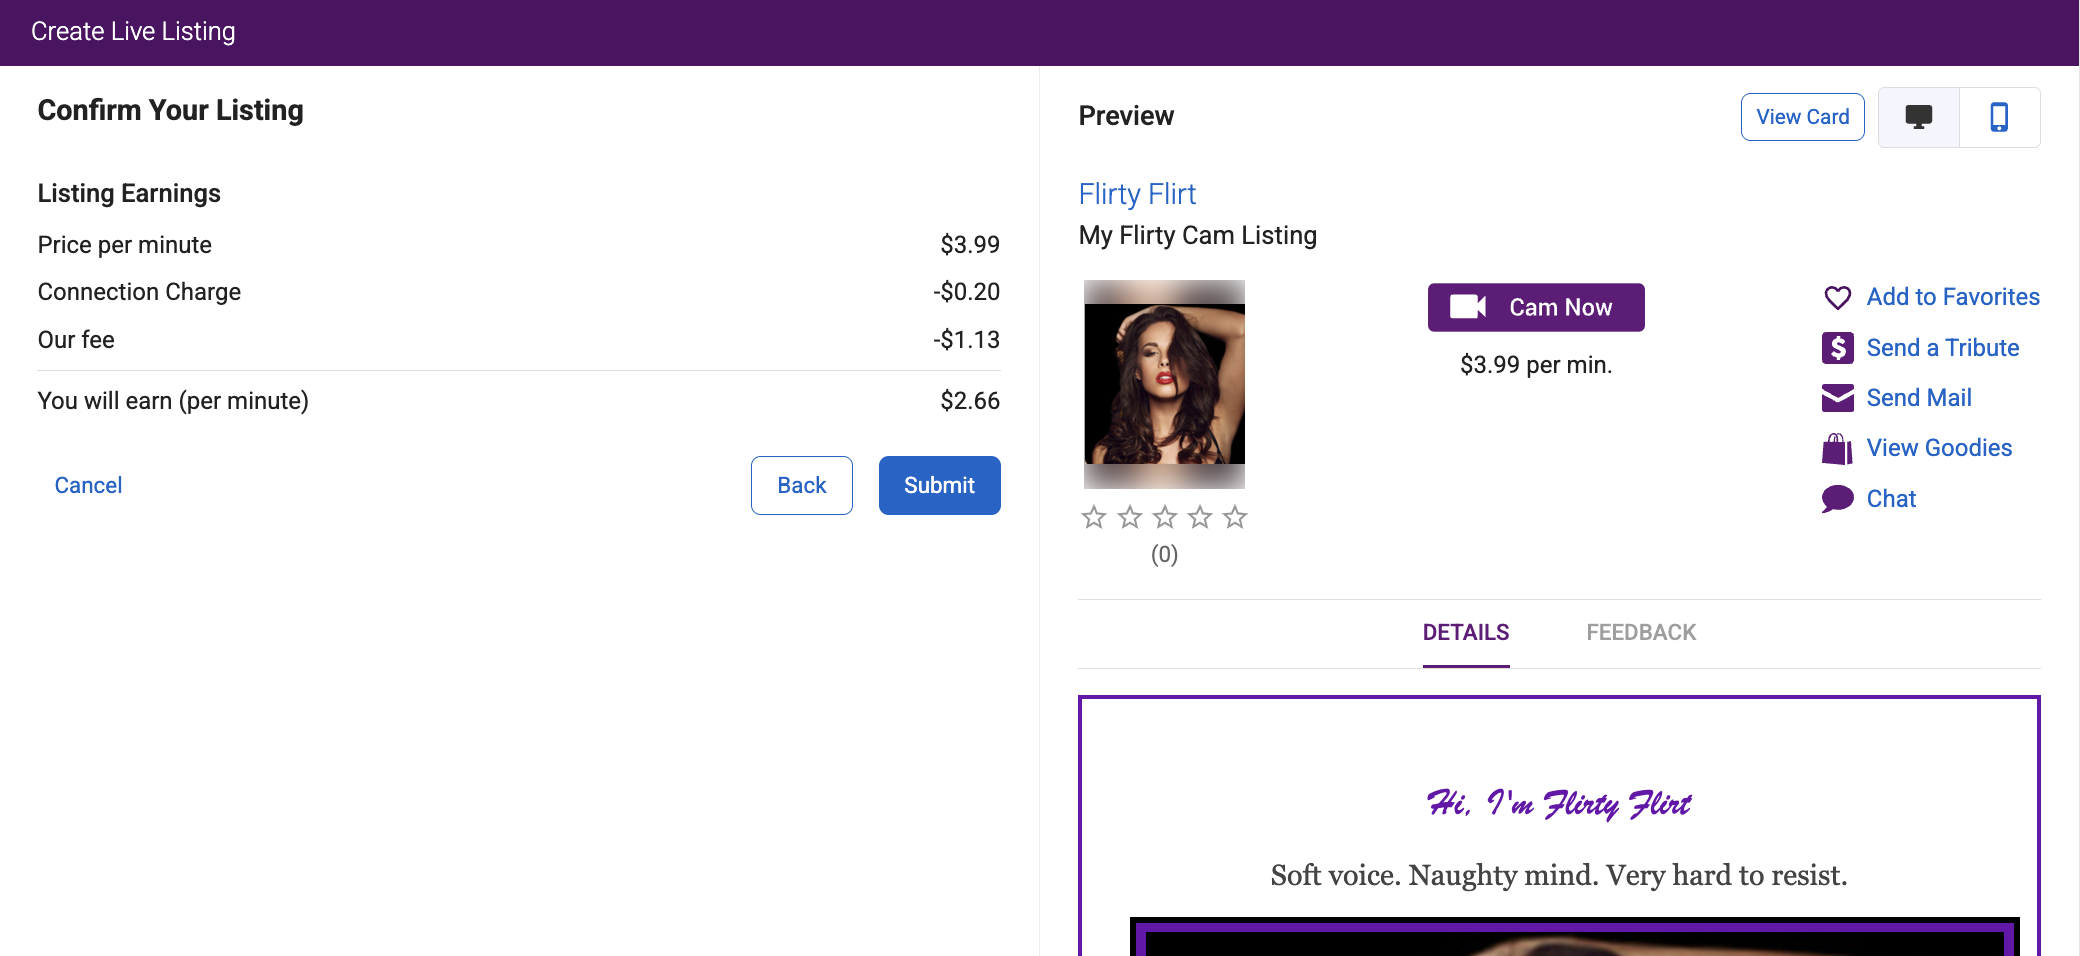The image size is (2080, 956).
Task: Rate with the fourth star
Action: (1200, 517)
